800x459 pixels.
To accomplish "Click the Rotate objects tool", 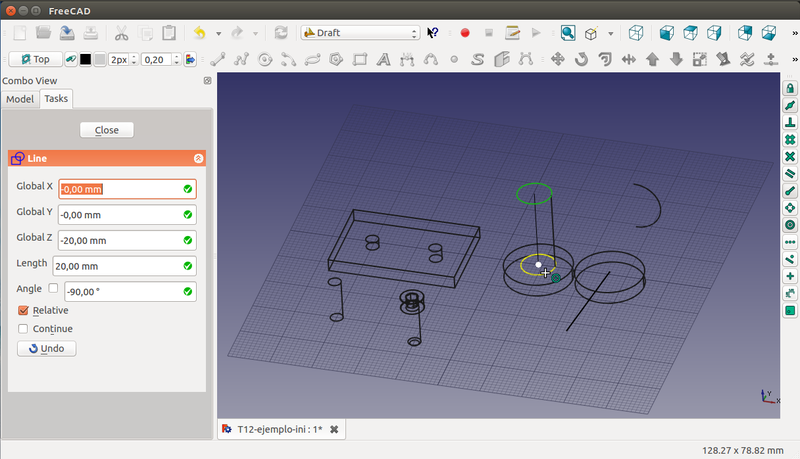I will tap(582, 59).
